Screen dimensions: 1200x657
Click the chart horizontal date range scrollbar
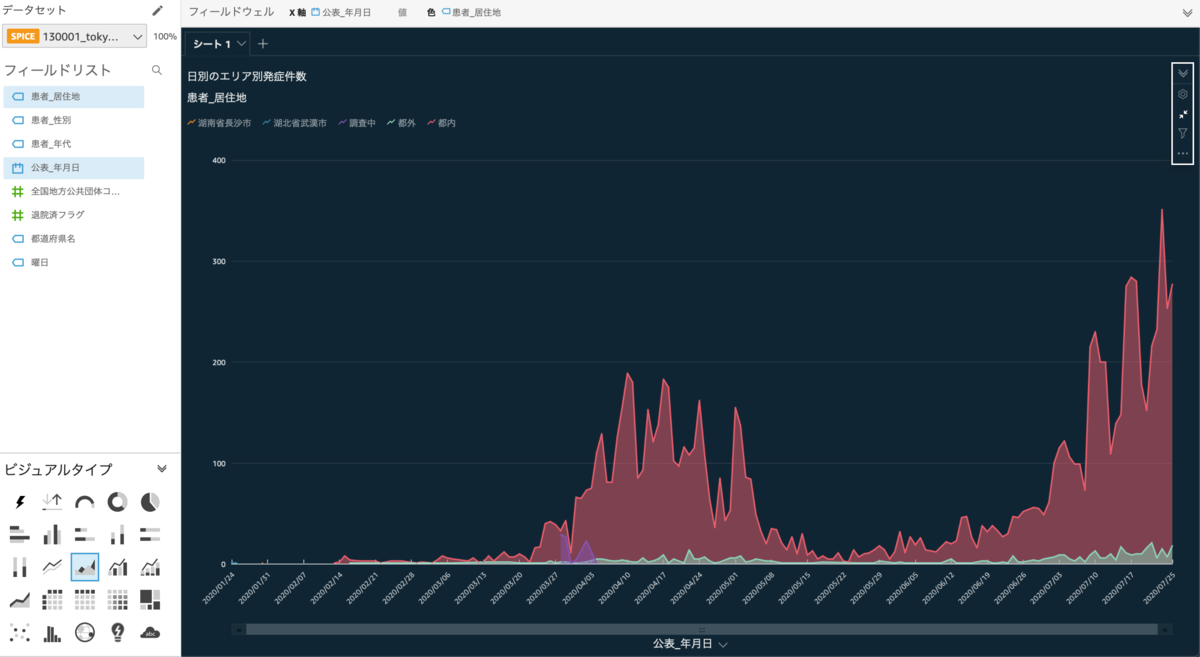[701, 629]
